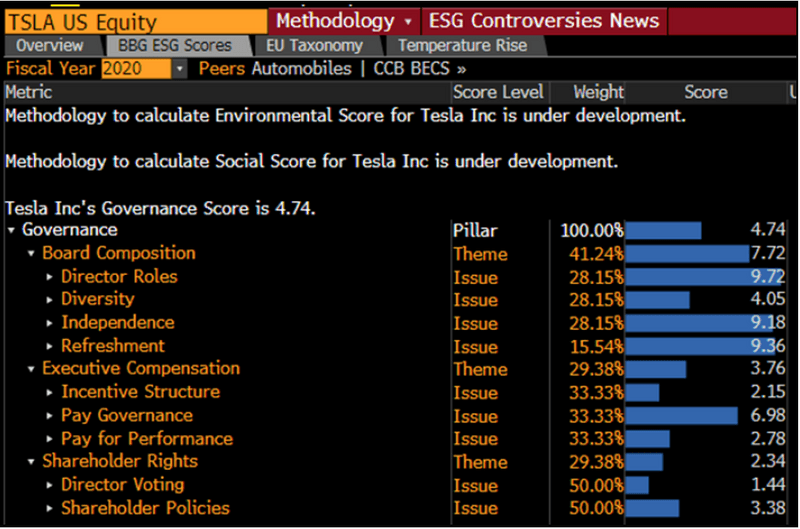Collapse the Executive Compensation theme
The height and width of the screenshot is (529, 800).
pos(31,369)
